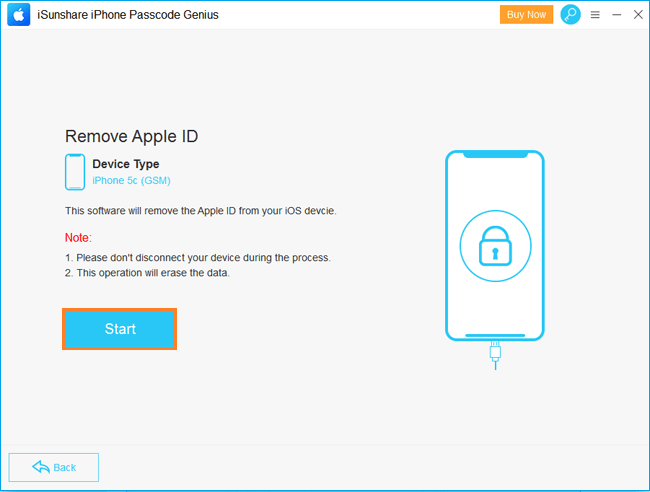Click the padlock icon in phone illustration

click(x=495, y=246)
